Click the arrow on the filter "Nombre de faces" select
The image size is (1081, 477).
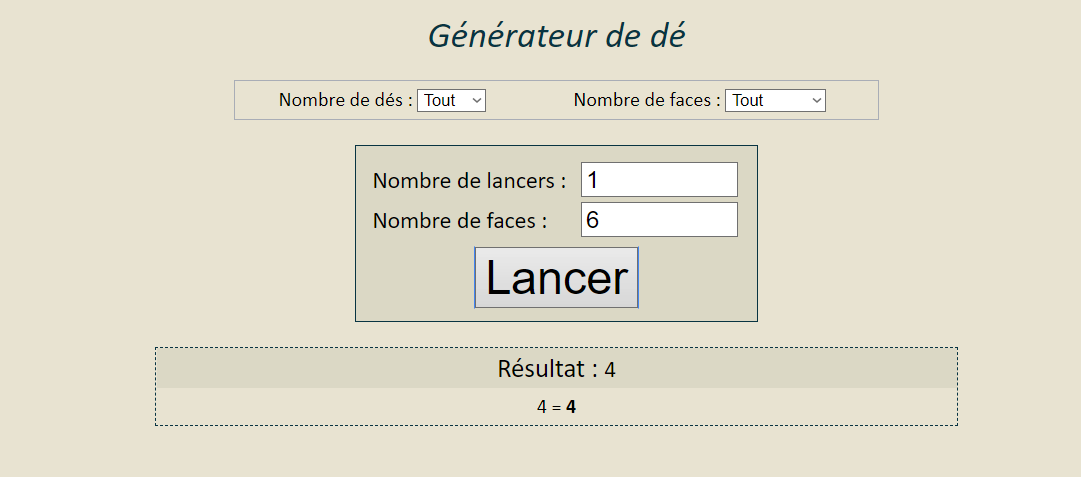coord(816,100)
